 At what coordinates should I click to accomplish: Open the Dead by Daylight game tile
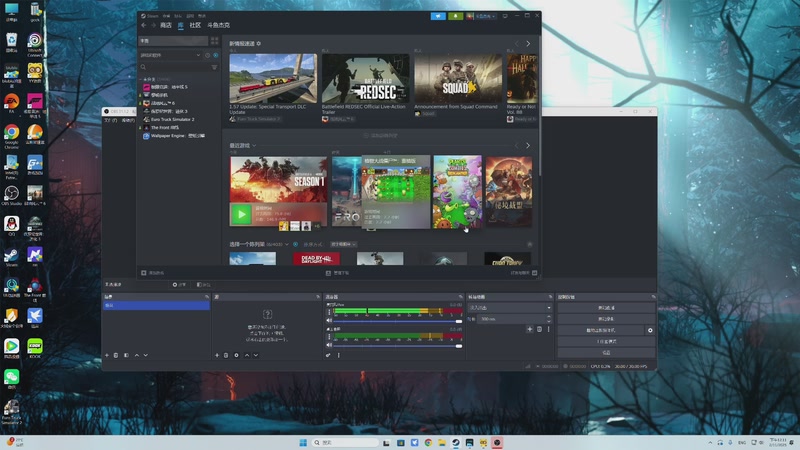pyautogui.click(x=316, y=258)
